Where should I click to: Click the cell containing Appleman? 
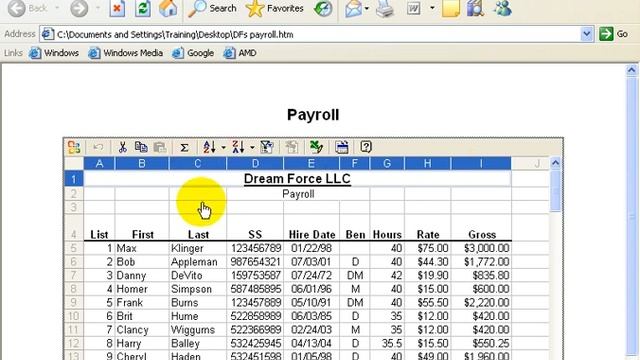tap(198, 262)
